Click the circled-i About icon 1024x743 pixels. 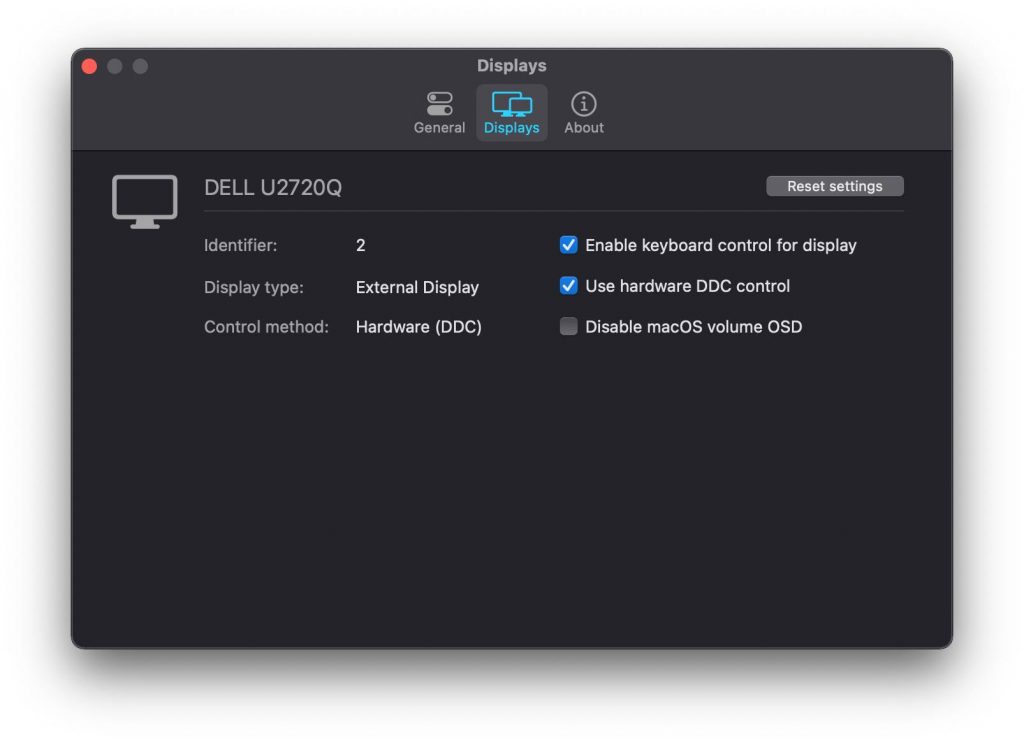tap(583, 103)
